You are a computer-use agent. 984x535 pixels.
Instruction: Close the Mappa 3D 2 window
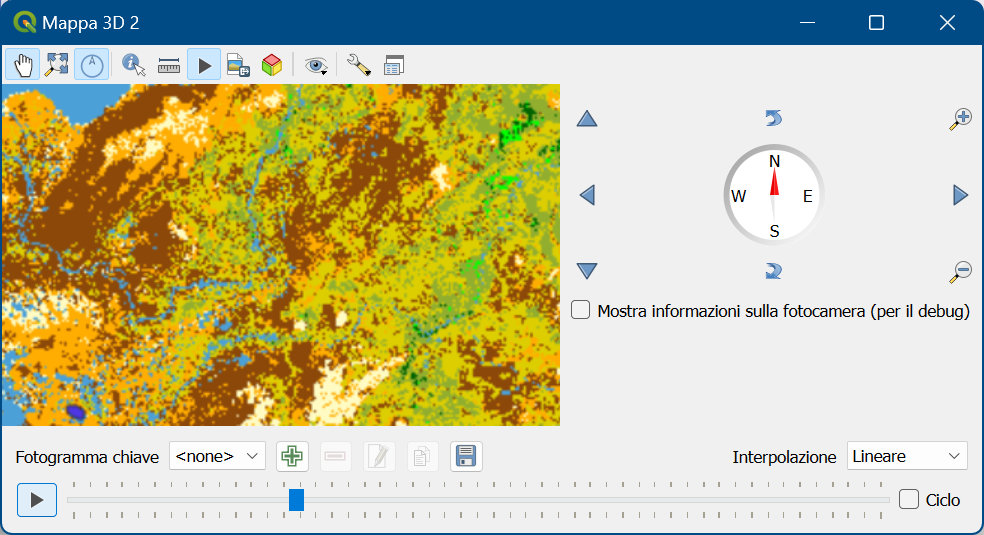[x=947, y=23]
